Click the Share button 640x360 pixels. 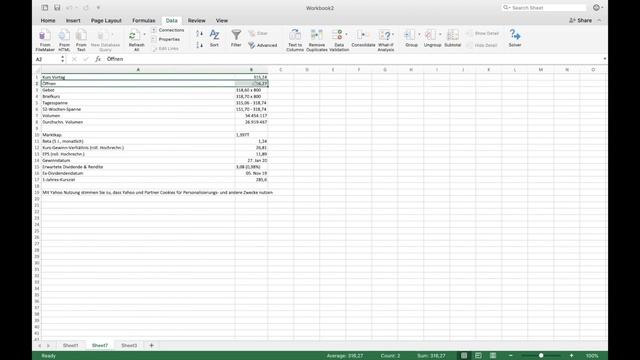pos(580,20)
